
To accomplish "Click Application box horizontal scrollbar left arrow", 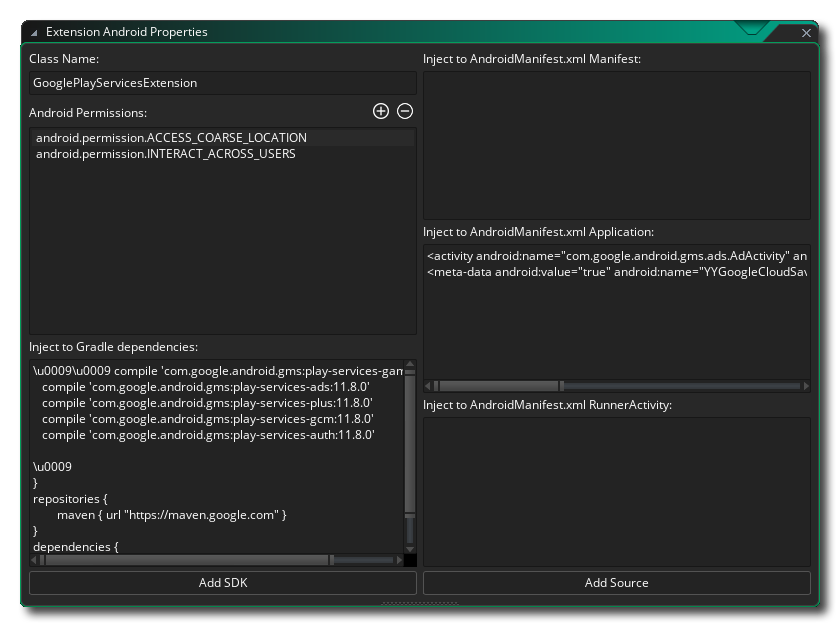I will coord(428,386).
